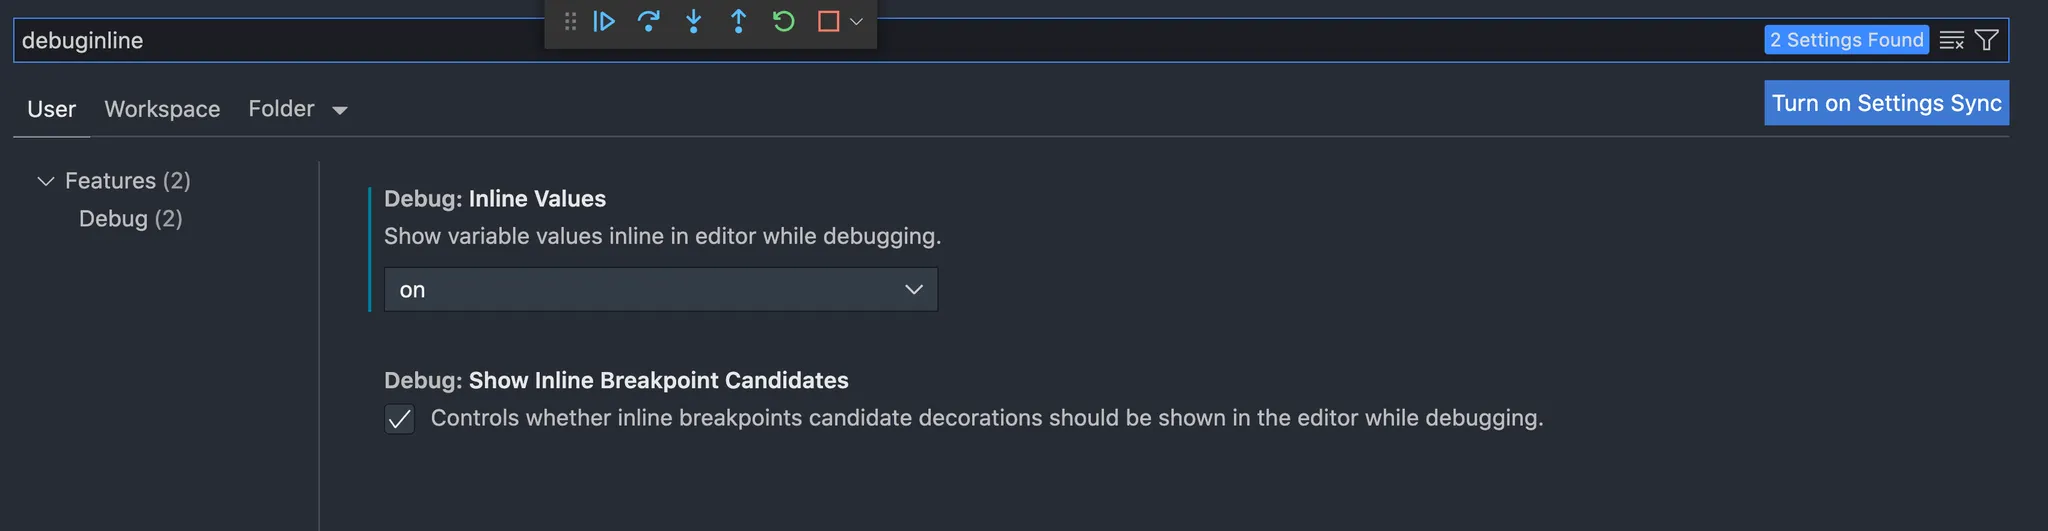
Task: Clear the settings search input
Action: tap(1951, 41)
